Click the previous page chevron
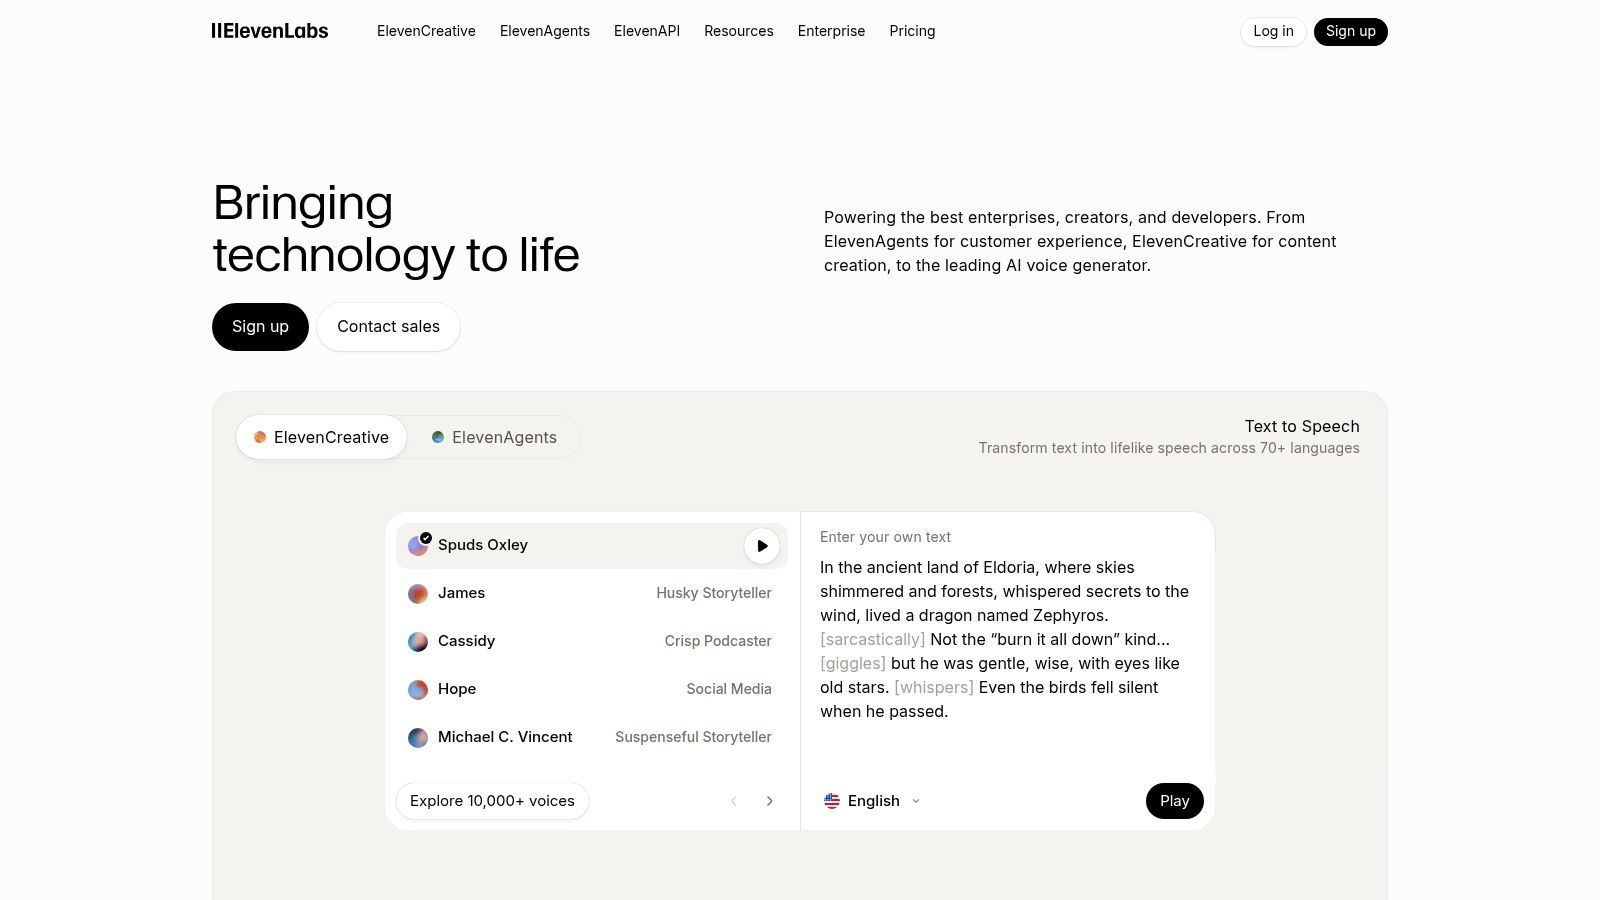This screenshot has height=900, width=1600. point(733,800)
